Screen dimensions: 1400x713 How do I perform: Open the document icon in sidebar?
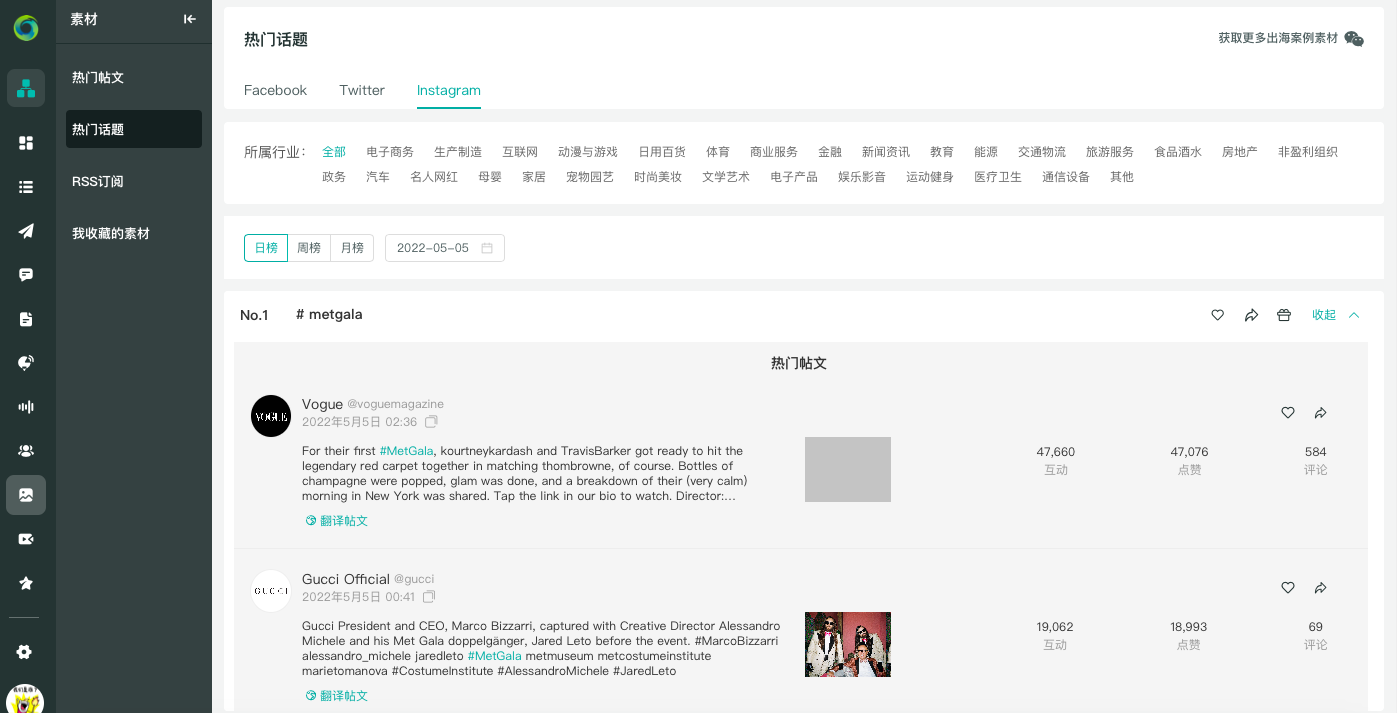(x=26, y=319)
